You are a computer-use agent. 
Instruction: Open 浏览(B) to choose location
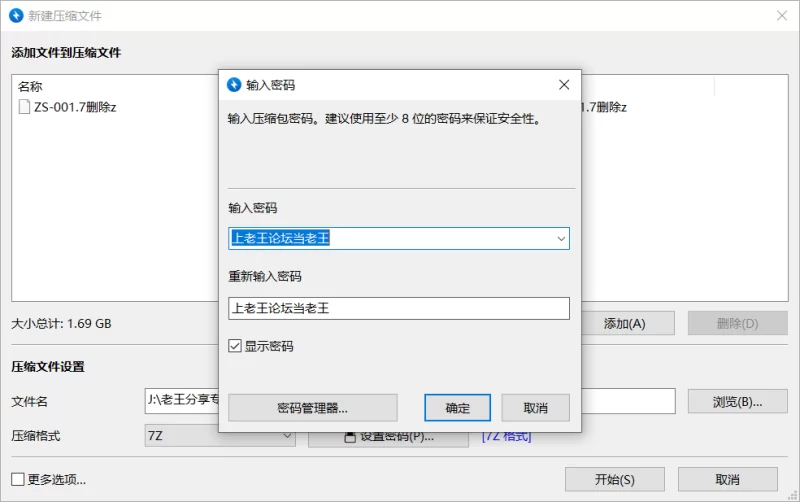point(737,401)
